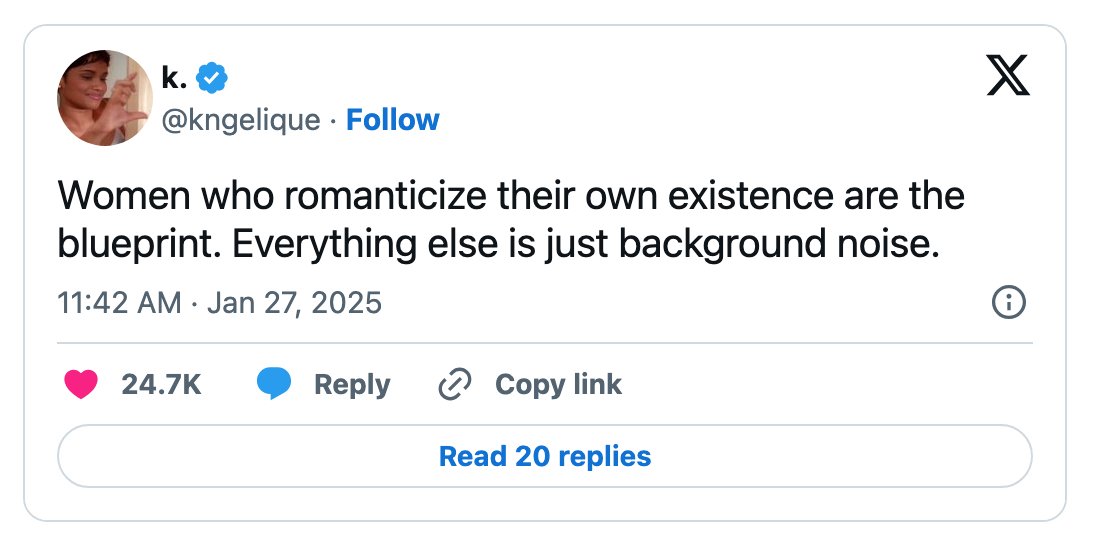Click the X logo in the tweet corner

coord(1008,75)
